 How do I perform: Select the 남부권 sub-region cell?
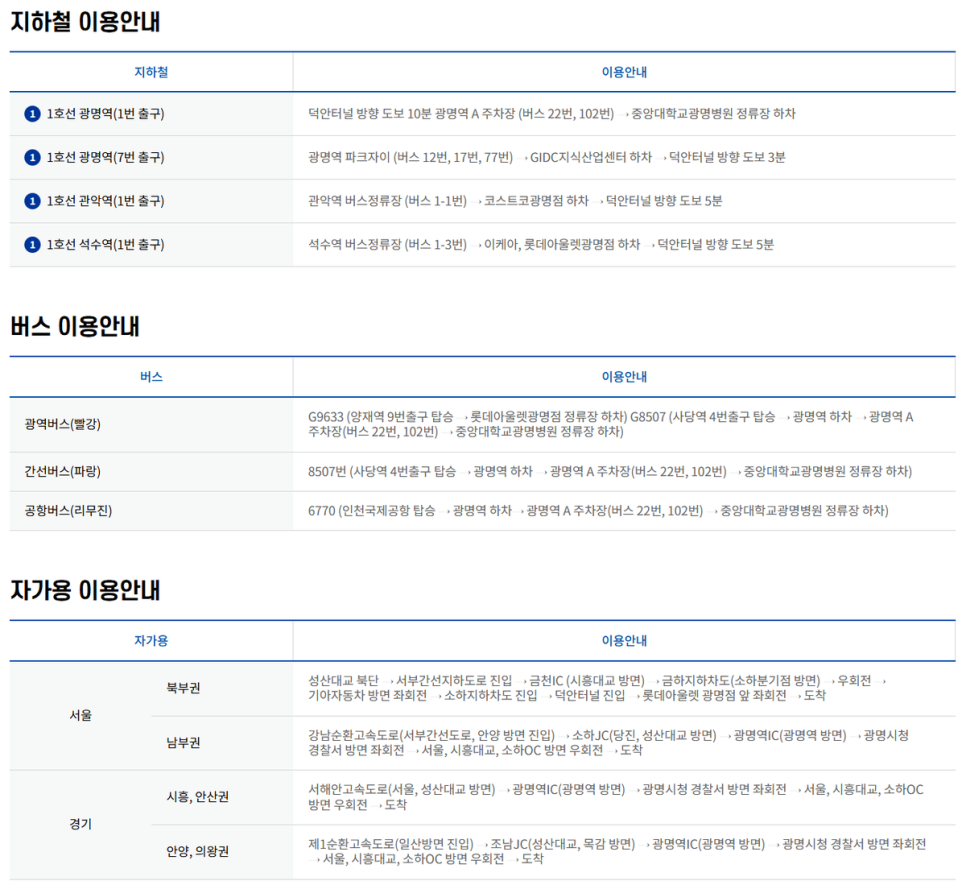183,743
